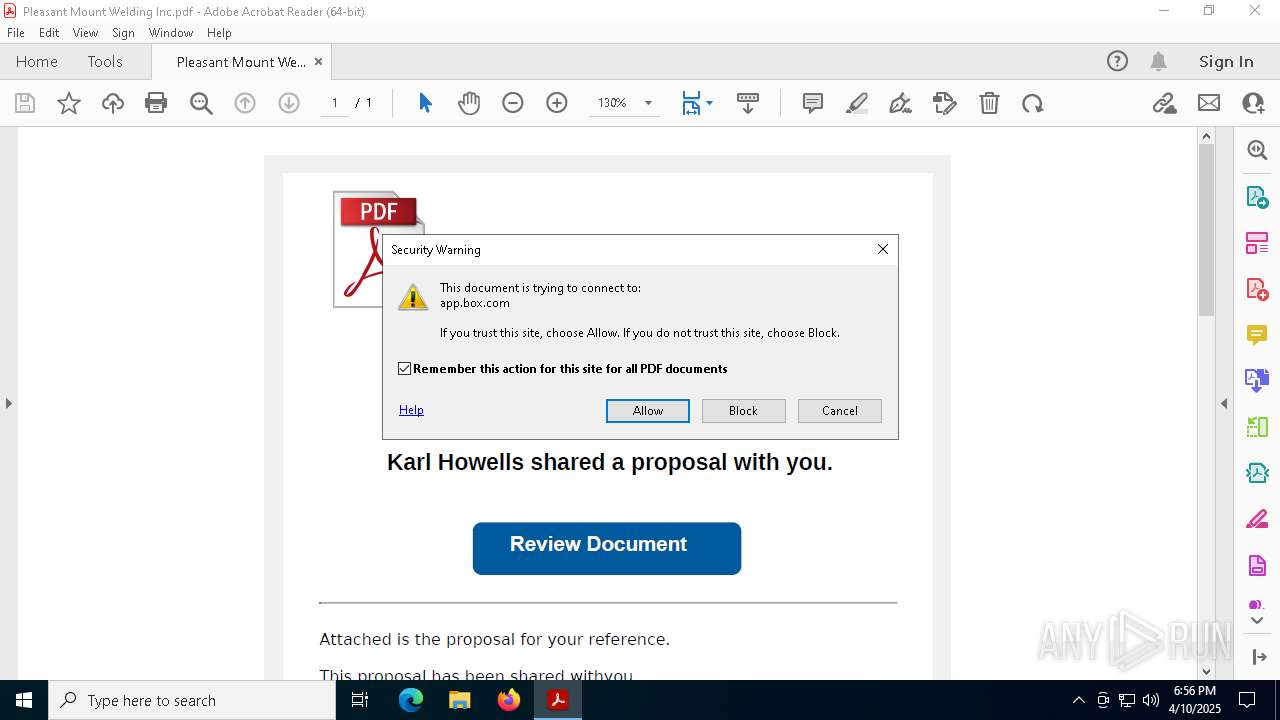Go to next page arrow
1280x720 pixels.
pos(289,103)
